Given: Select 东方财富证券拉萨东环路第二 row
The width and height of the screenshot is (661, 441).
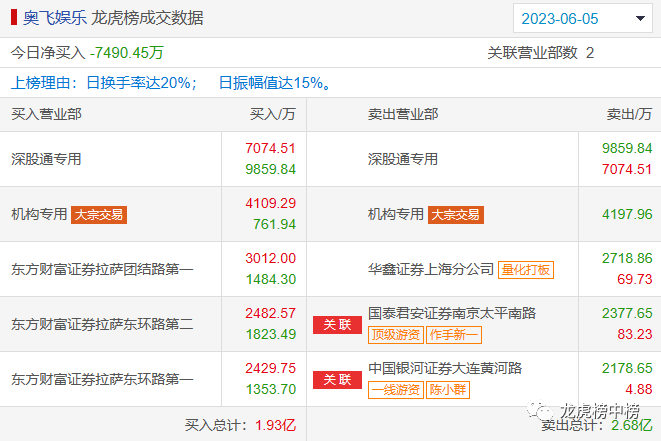Looking at the screenshot, I should pyautogui.click(x=102, y=324).
